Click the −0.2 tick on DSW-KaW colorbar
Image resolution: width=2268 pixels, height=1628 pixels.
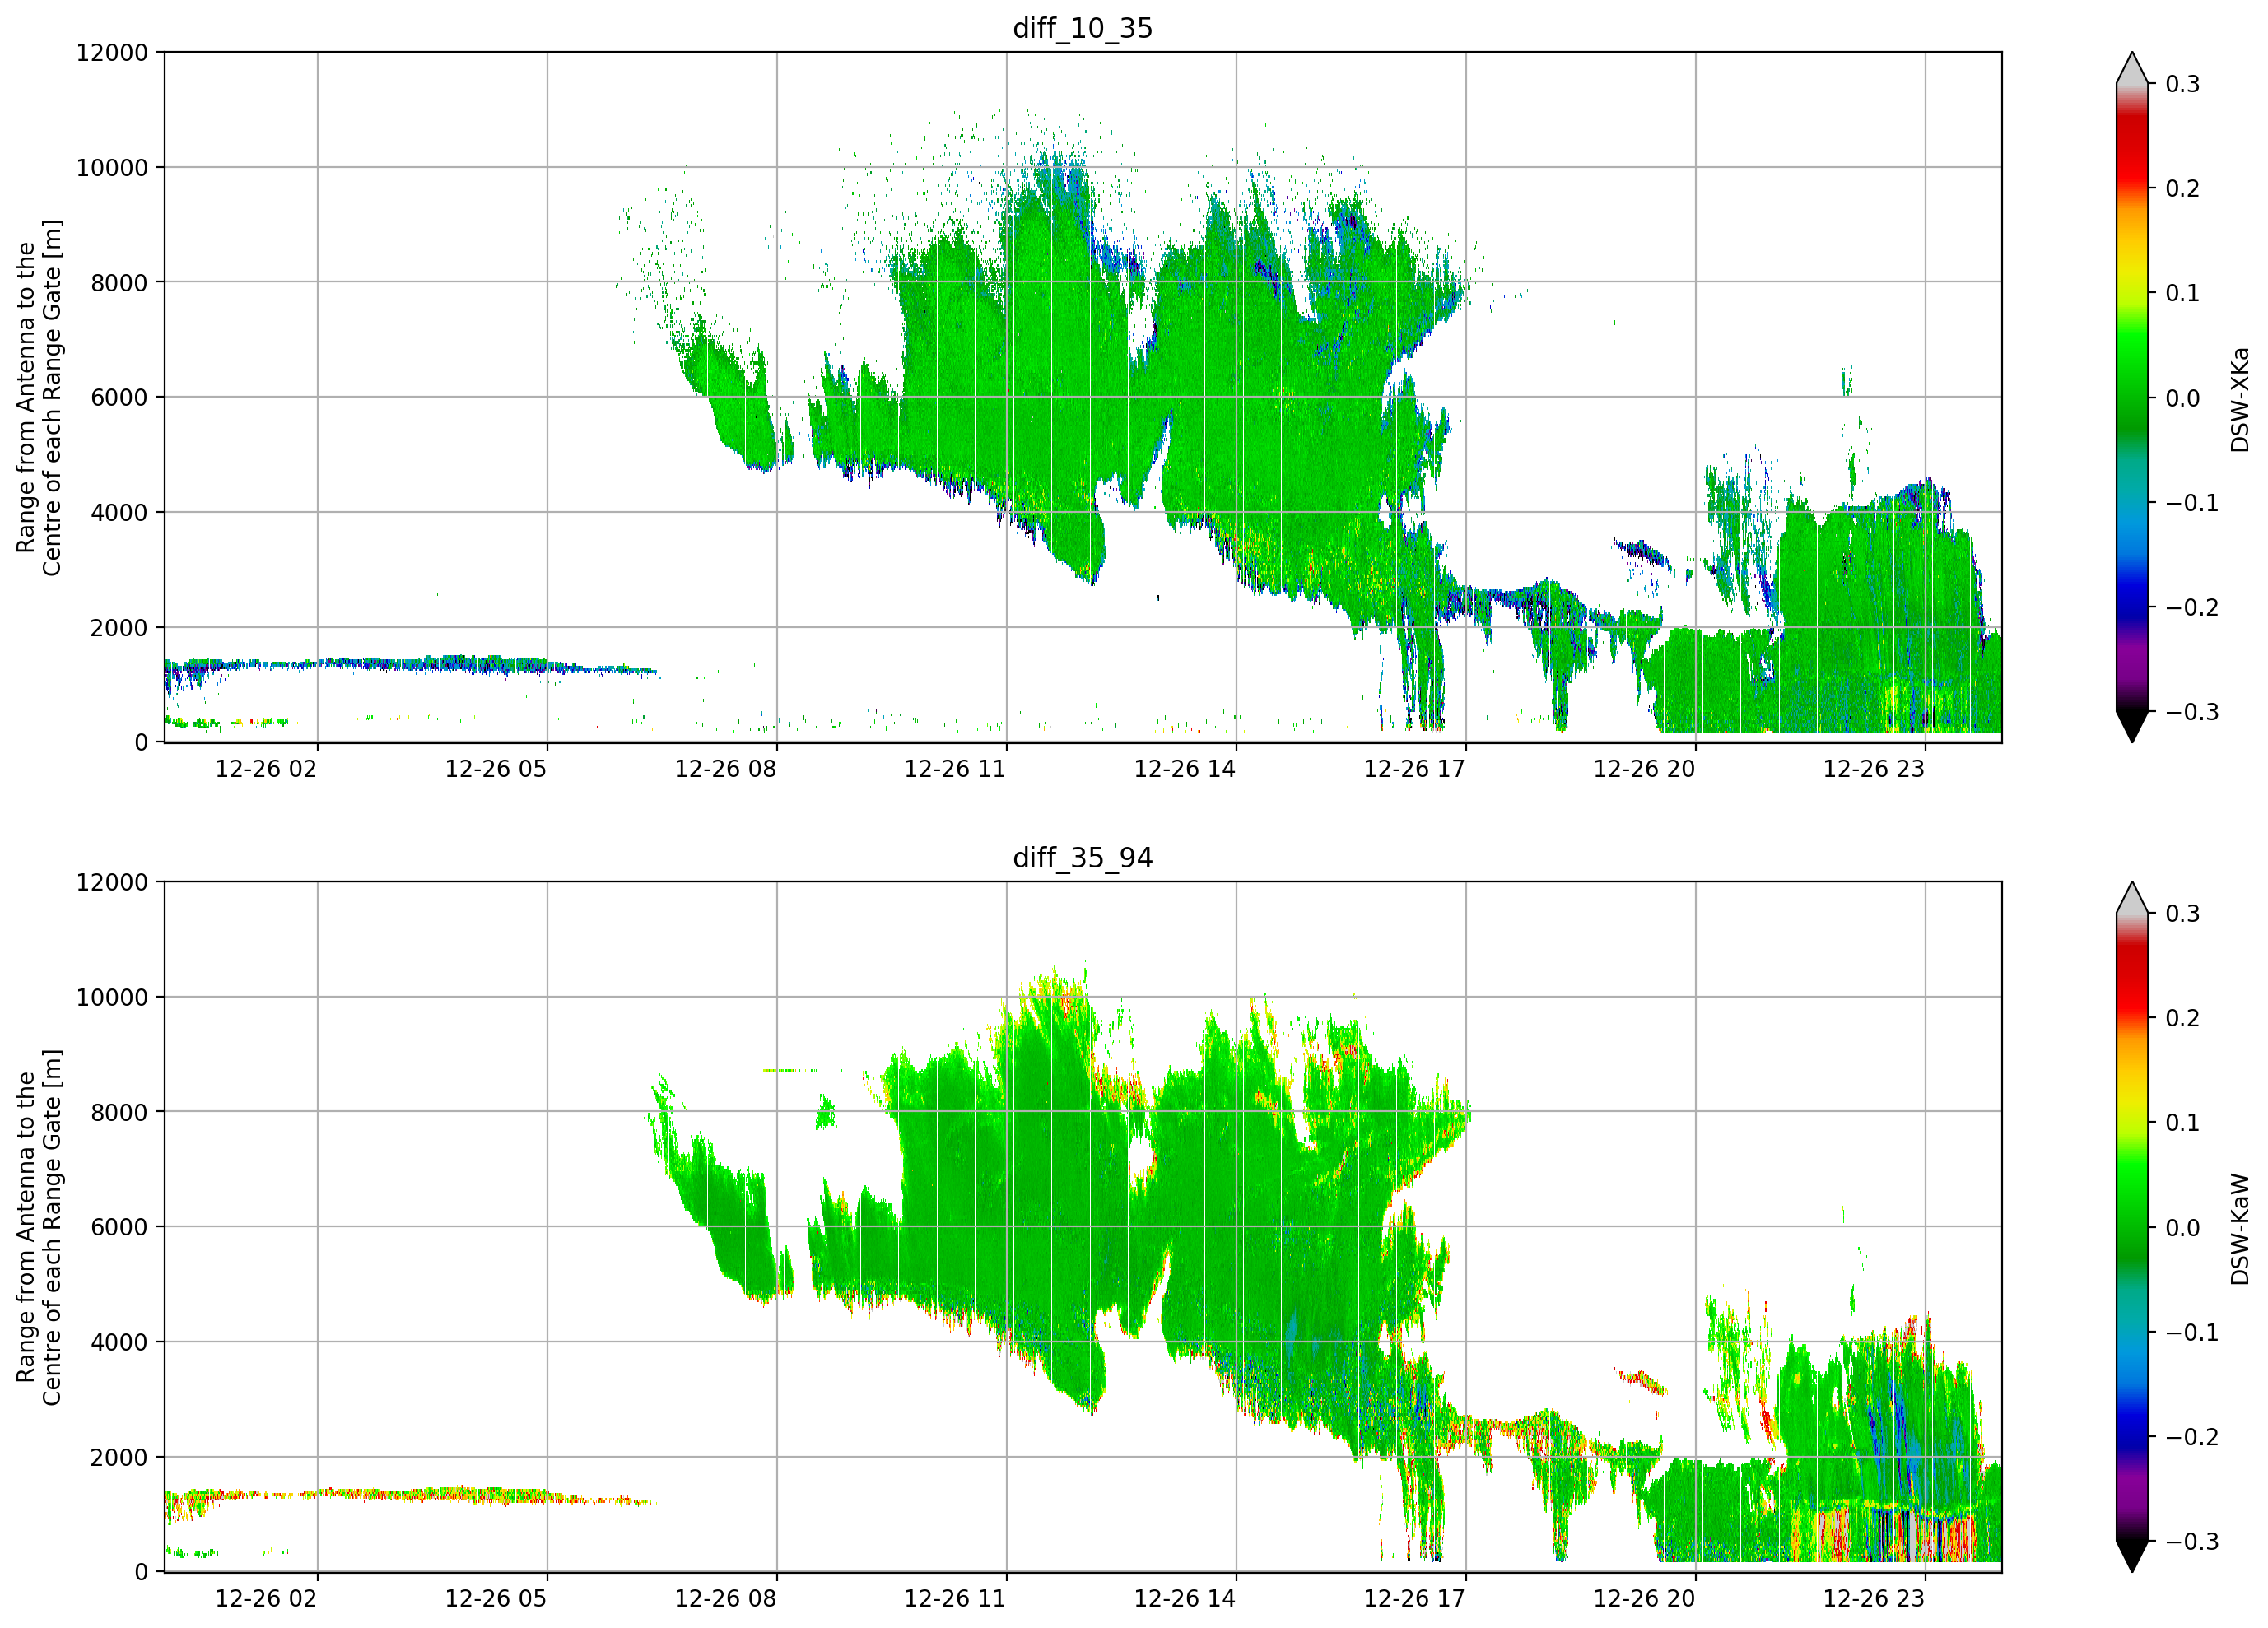pos(2192,1437)
